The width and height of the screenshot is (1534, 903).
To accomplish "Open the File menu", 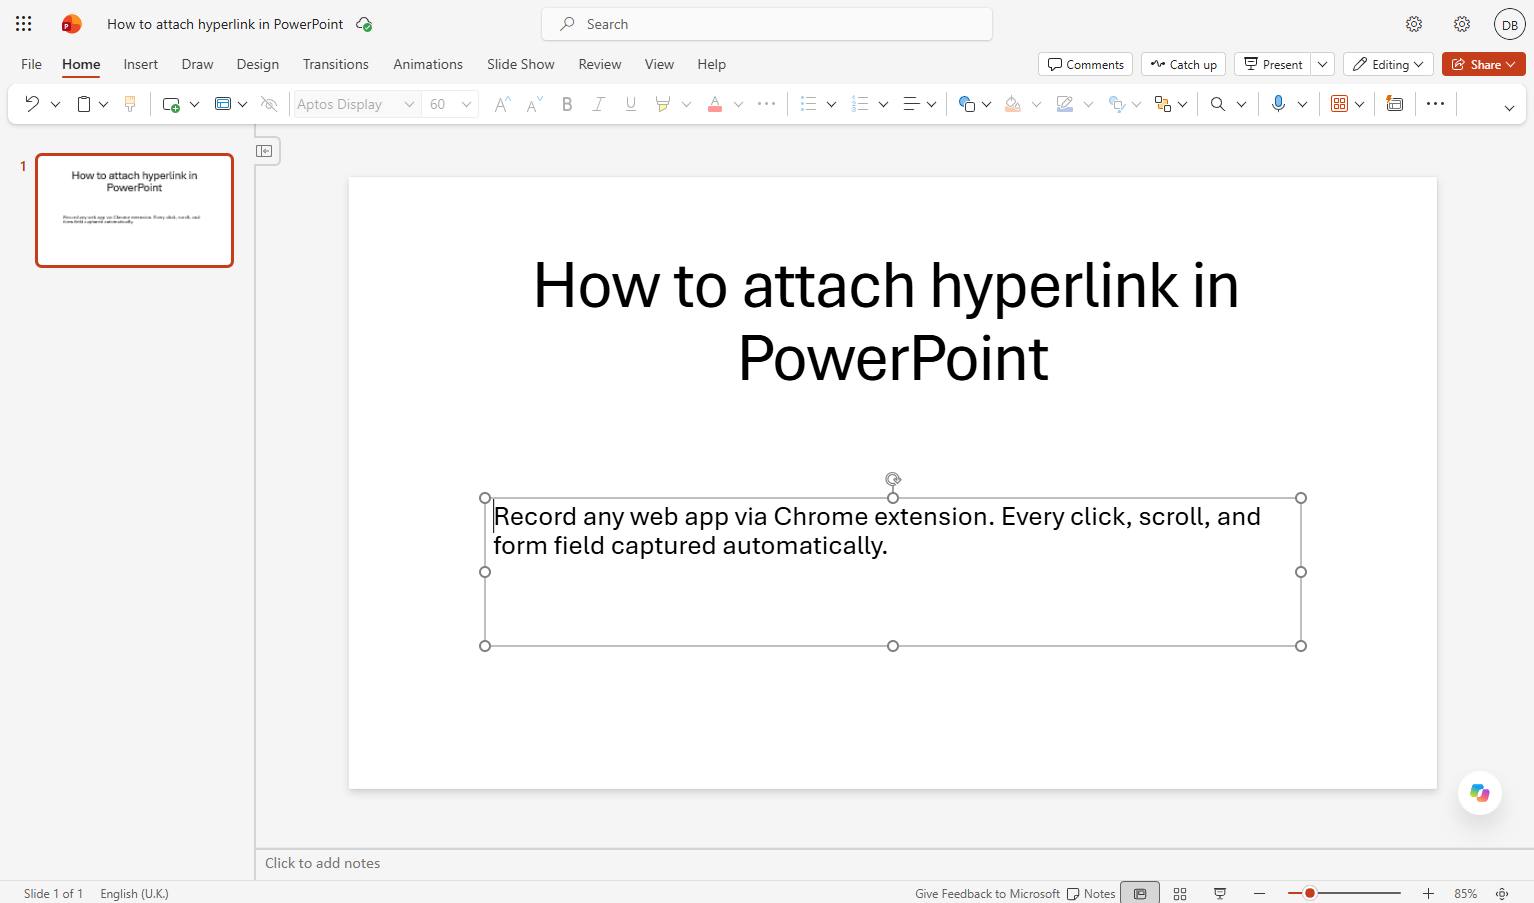I will (x=31, y=64).
